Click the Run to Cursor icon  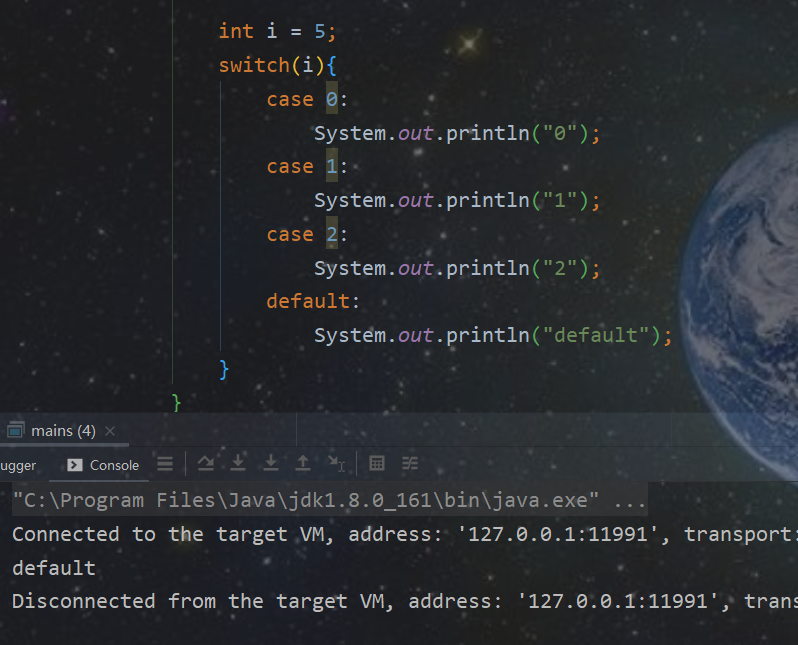pyautogui.click(x=336, y=463)
